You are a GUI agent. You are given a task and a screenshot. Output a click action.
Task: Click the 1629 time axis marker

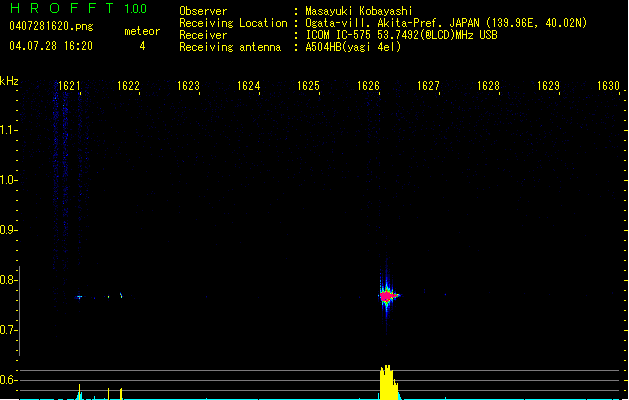[x=548, y=86]
